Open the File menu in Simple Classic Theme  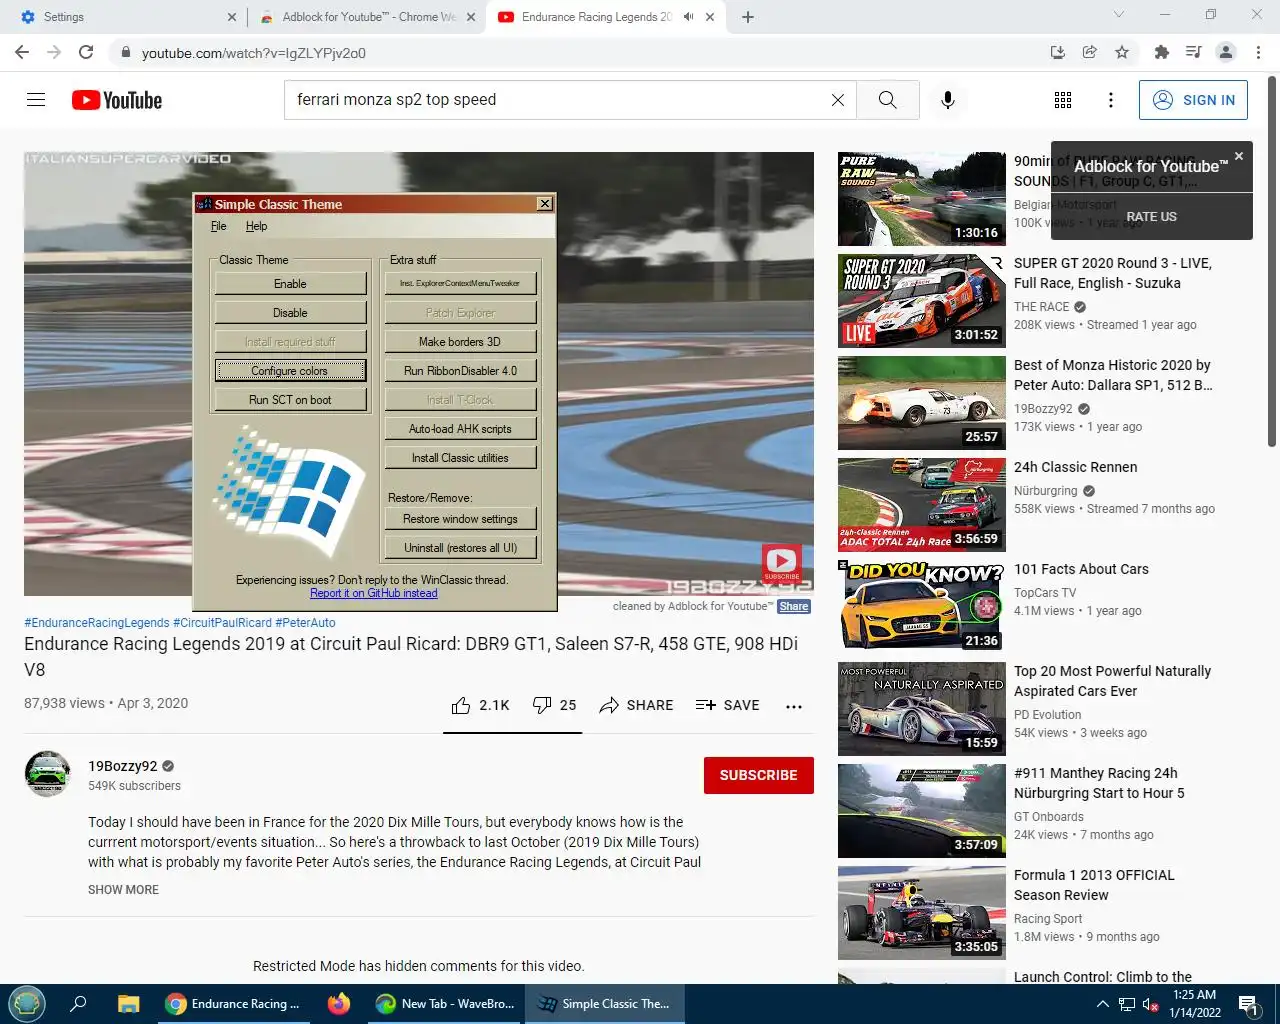click(x=219, y=226)
